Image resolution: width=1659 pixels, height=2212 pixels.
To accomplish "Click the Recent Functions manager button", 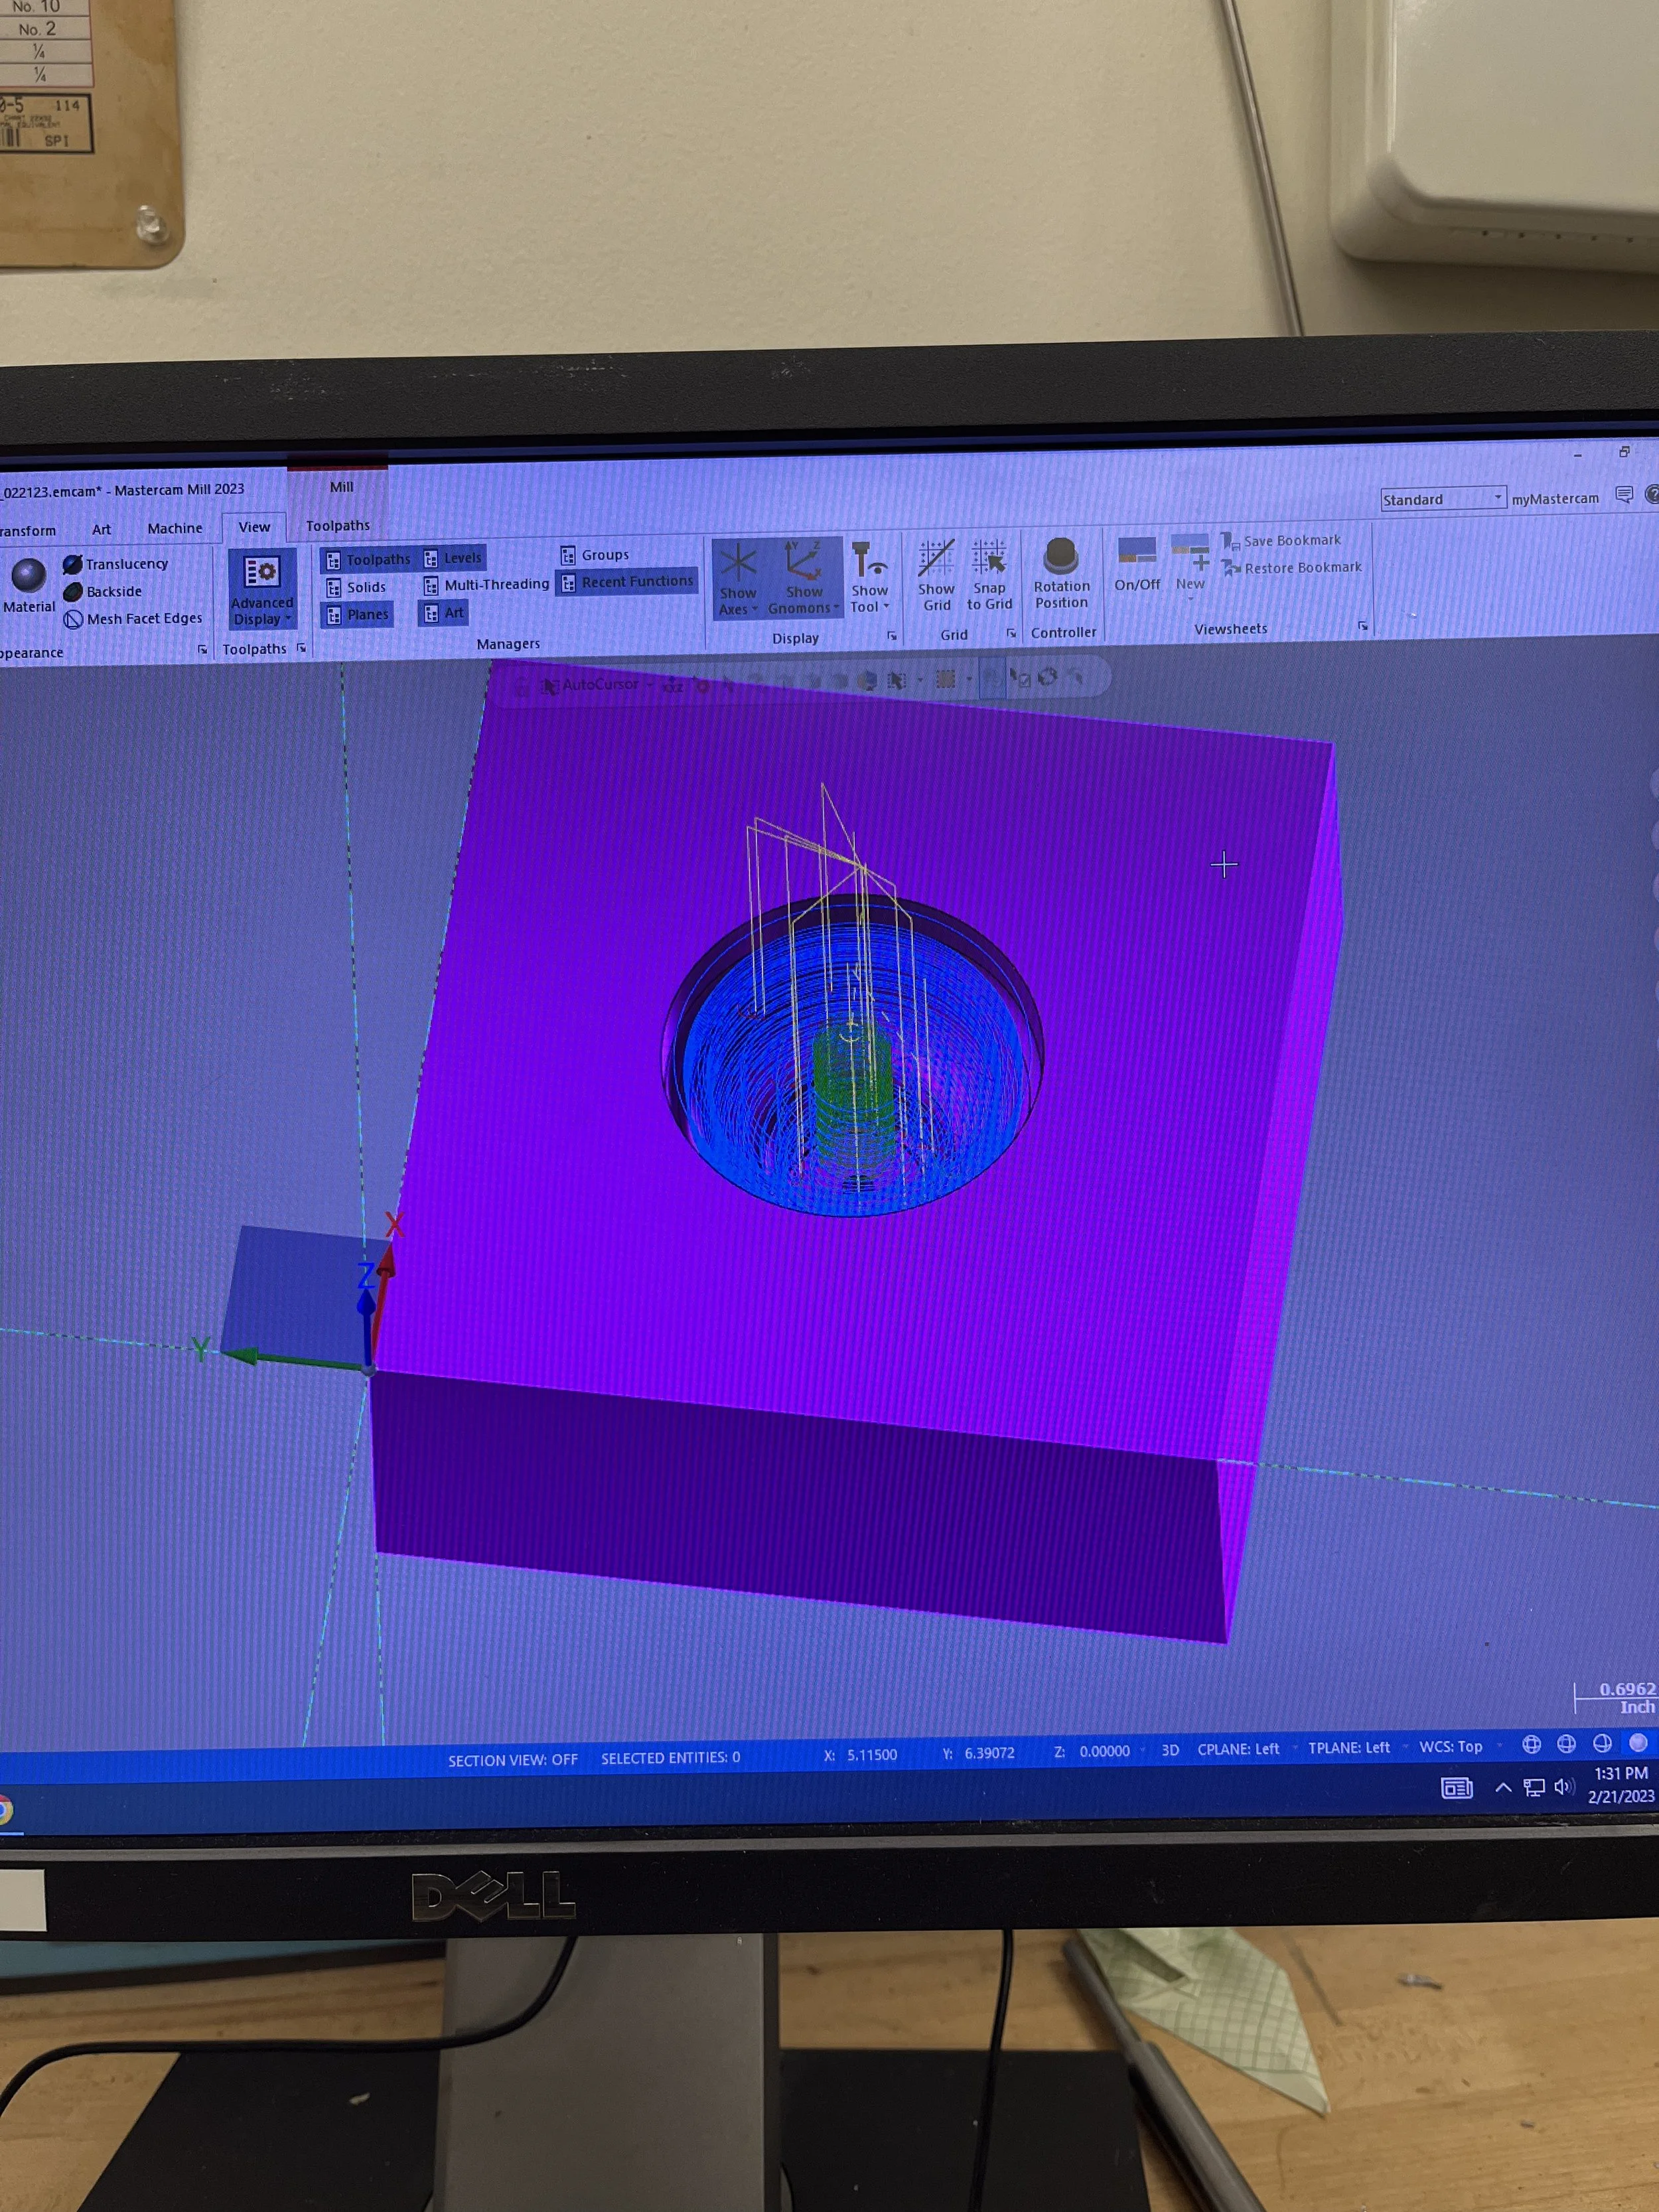I will (626, 581).
